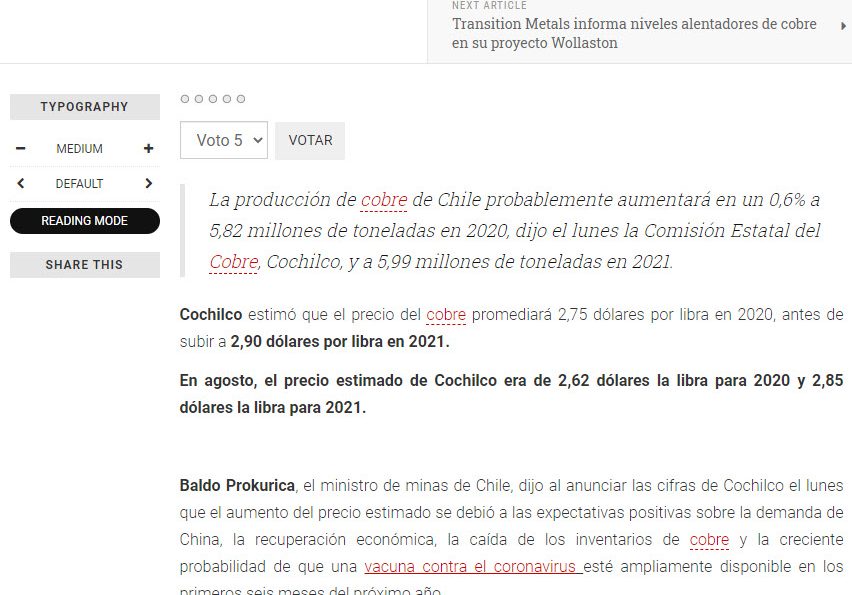Click the DEFAULT font style label
The width and height of the screenshot is (852, 595).
tap(80, 184)
